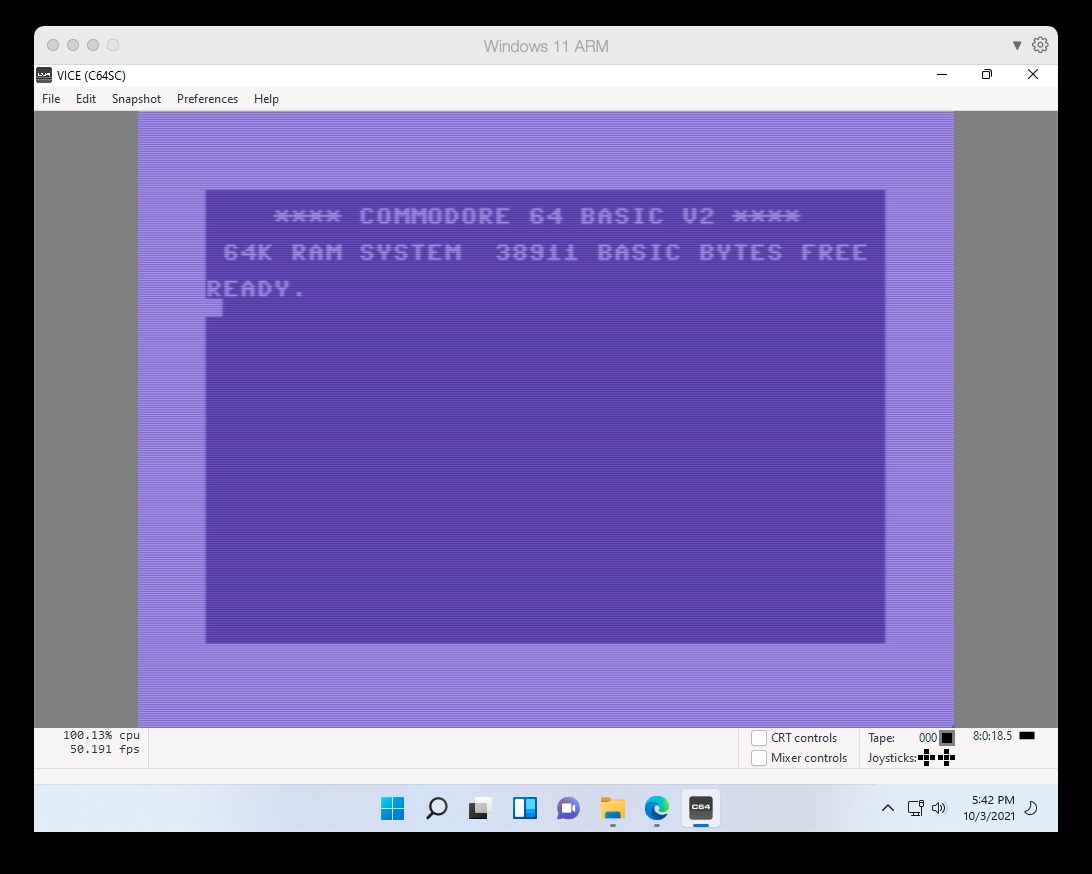Open the Chat app on taskbar
Image resolution: width=1092 pixels, height=874 pixels.
point(568,809)
